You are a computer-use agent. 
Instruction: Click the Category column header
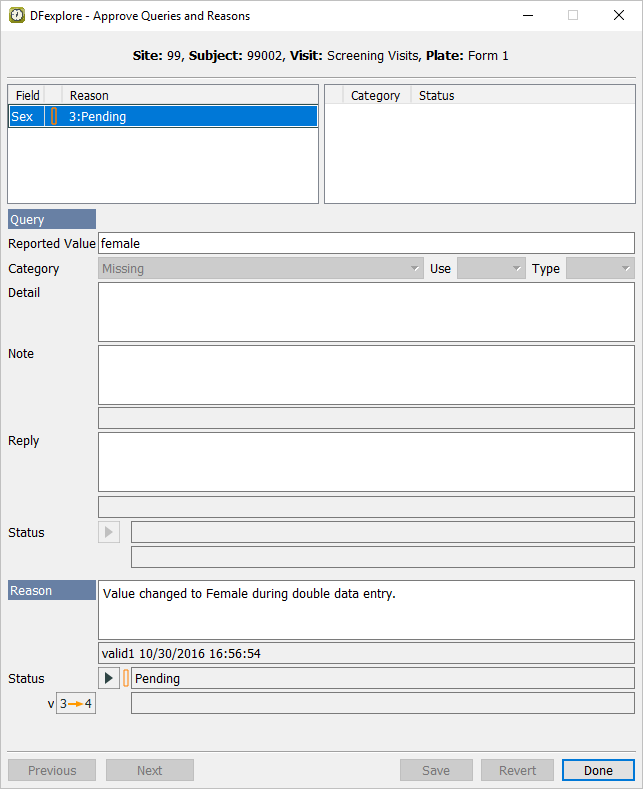click(x=375, y=95)
